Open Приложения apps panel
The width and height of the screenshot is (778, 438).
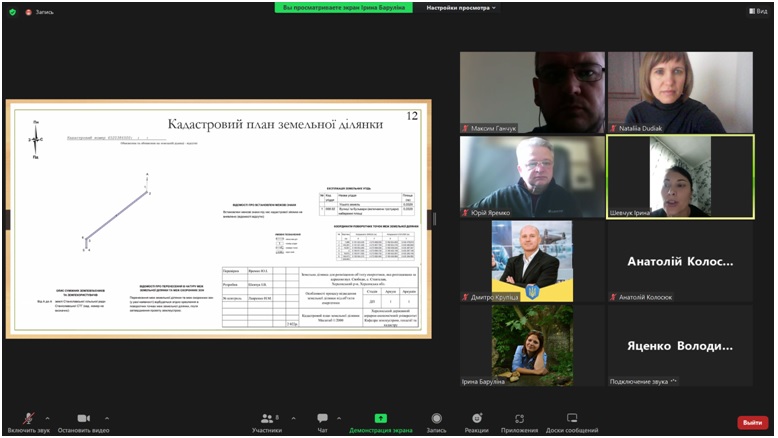pos(519,423)
